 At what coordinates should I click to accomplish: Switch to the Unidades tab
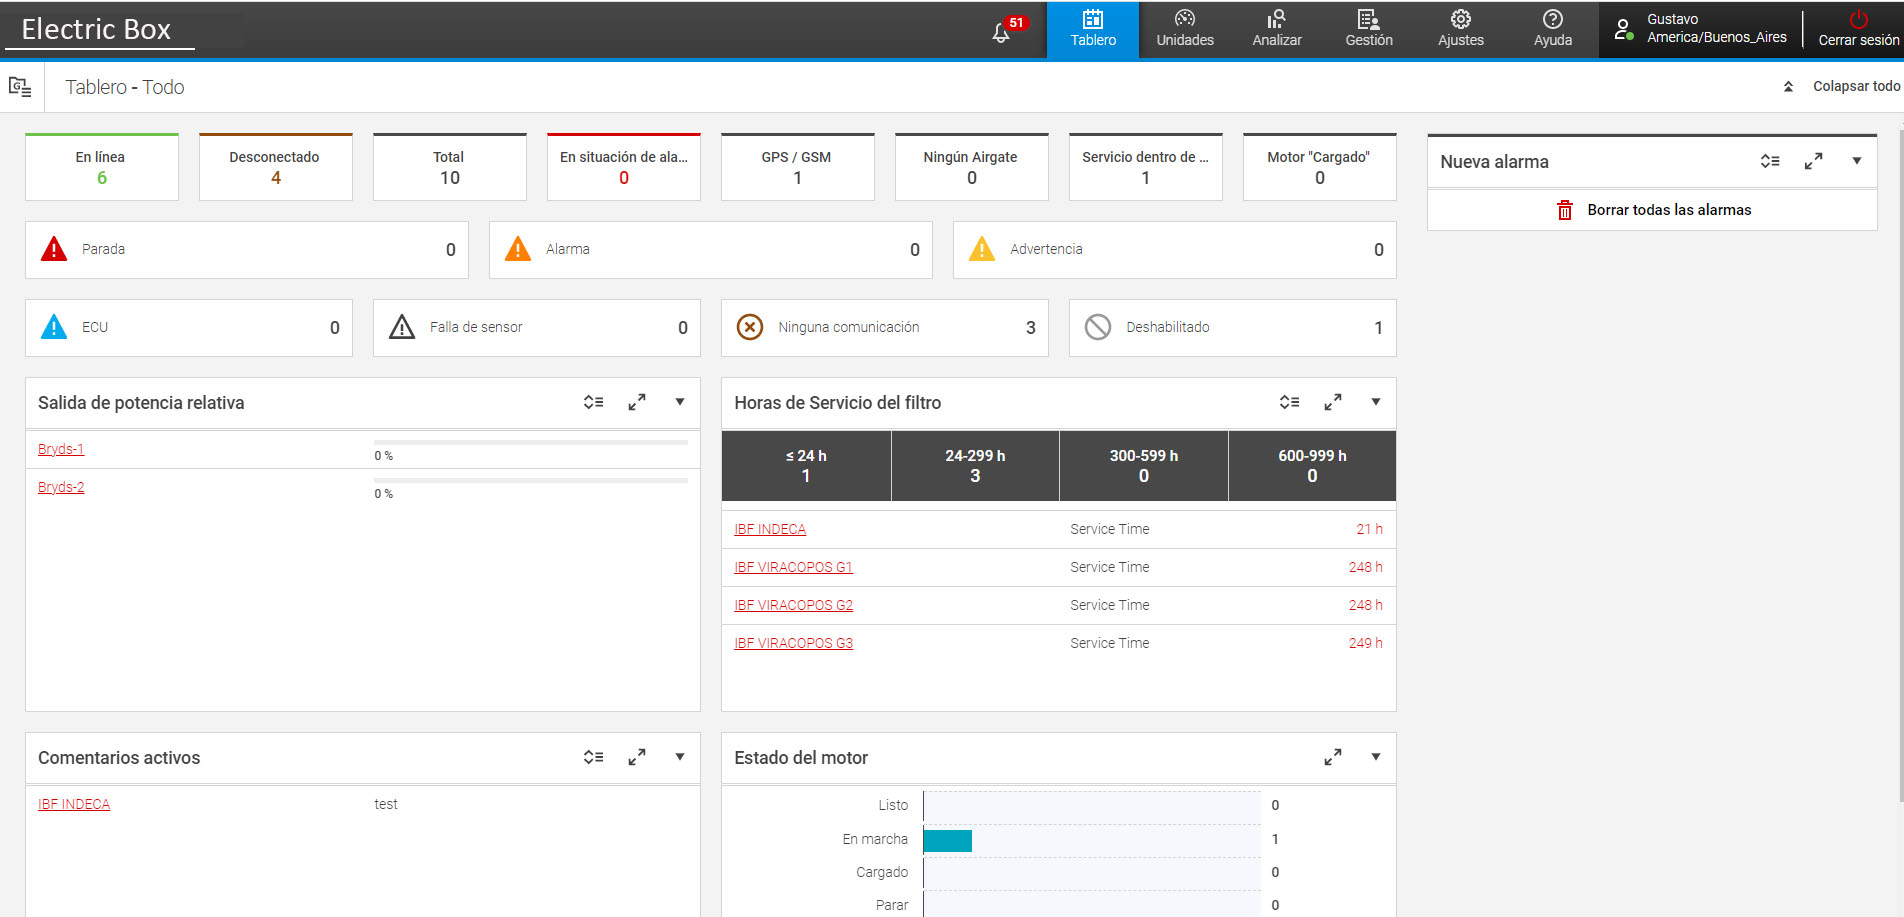(x=1185, y=29)
